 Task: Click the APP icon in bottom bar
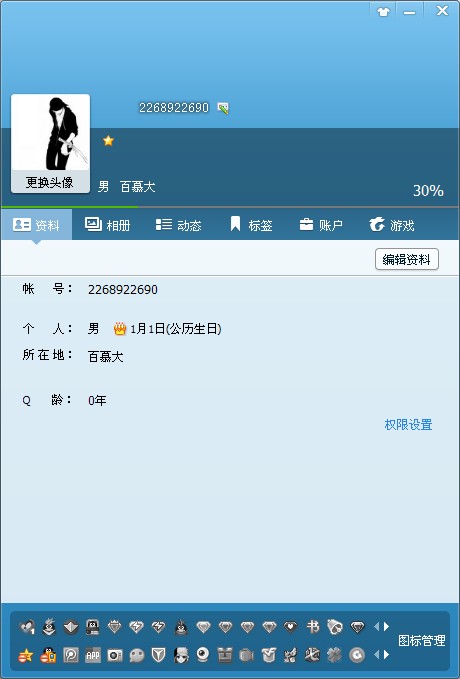(93, 655)
